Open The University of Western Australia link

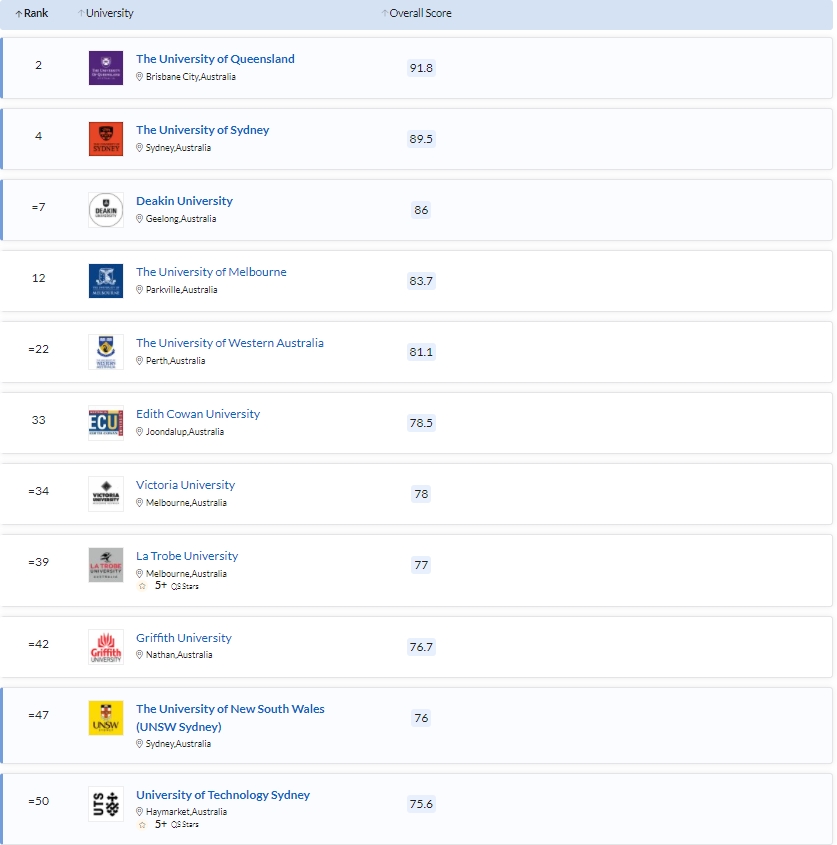pyautogui.click(x=229, y=343)
